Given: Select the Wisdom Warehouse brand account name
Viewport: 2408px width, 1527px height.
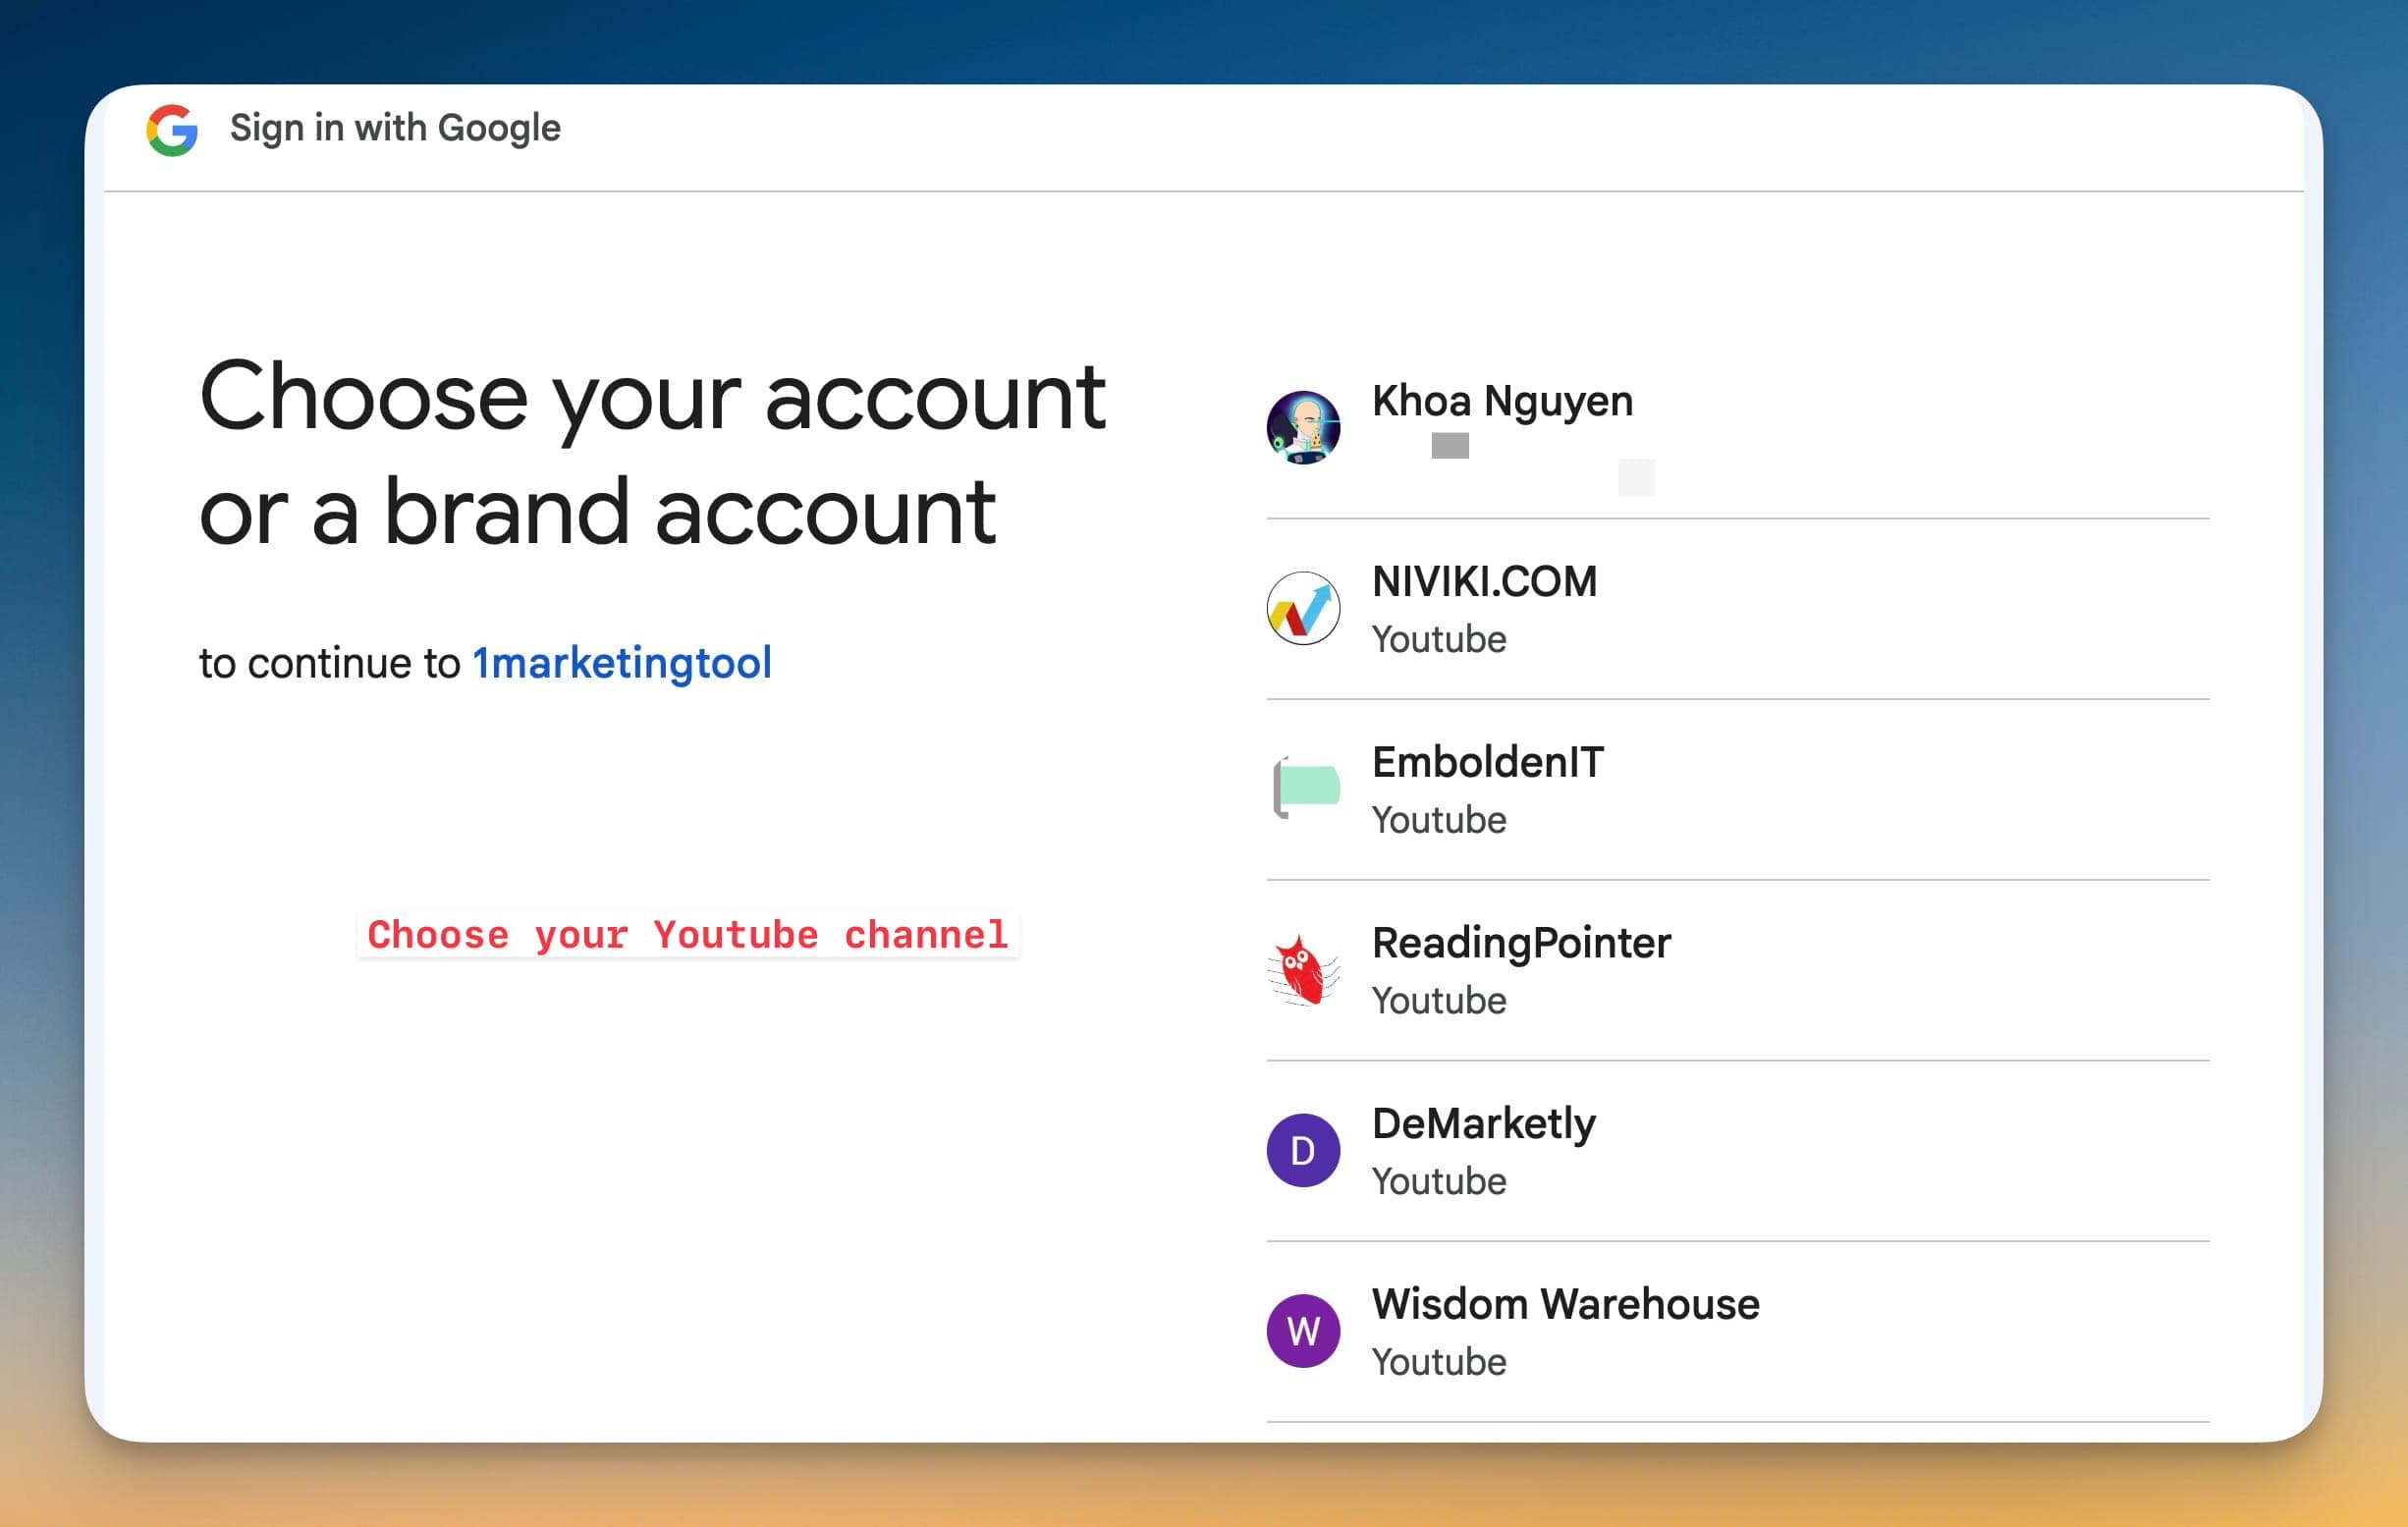Looking at the screenshot, I should (1565, 1305).
